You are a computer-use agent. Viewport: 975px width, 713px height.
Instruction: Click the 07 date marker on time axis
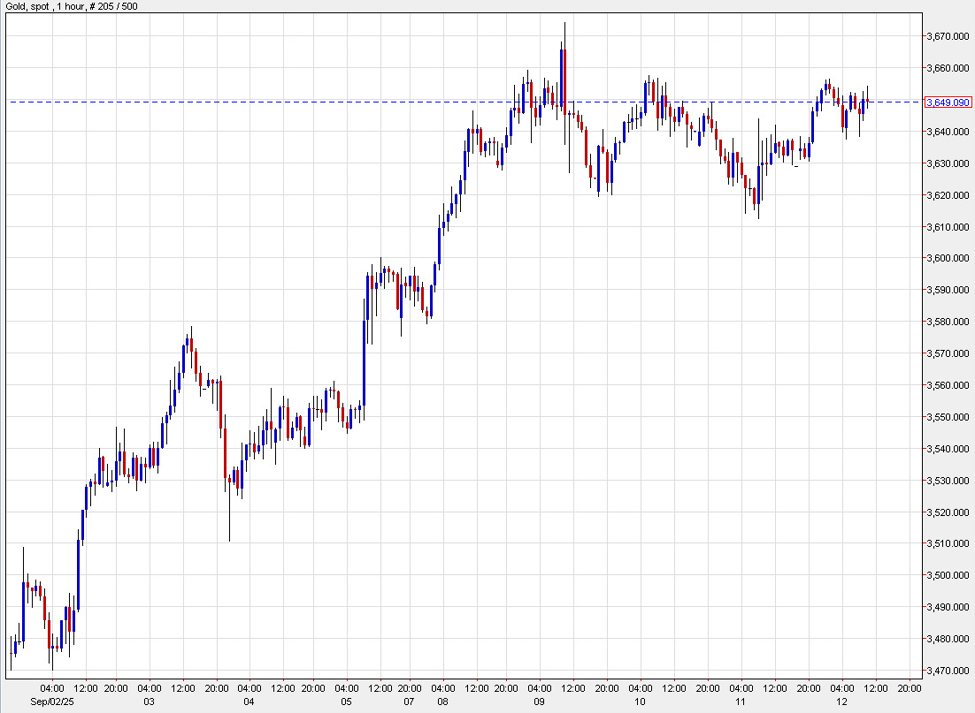[x=411, y=702]
